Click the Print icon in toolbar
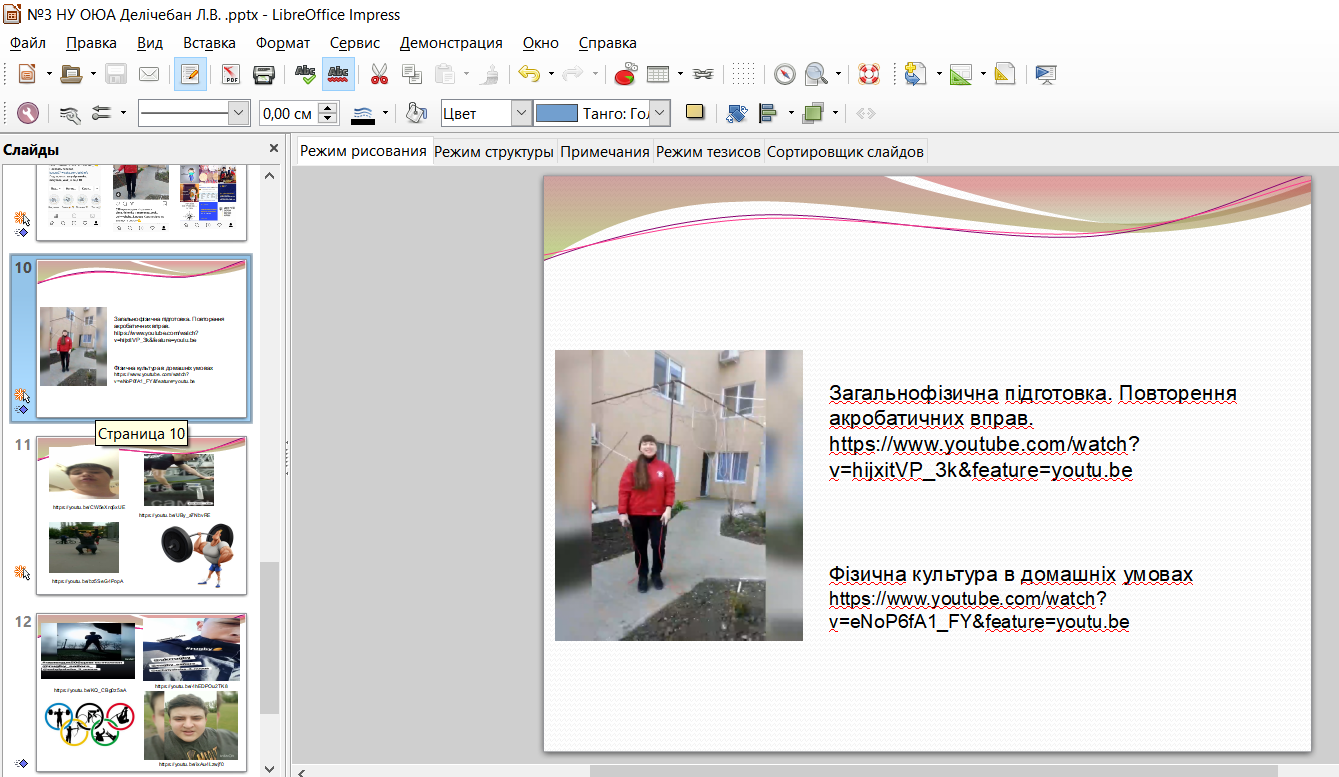Viewport: 1339px width, 777px height. (263, 74)
